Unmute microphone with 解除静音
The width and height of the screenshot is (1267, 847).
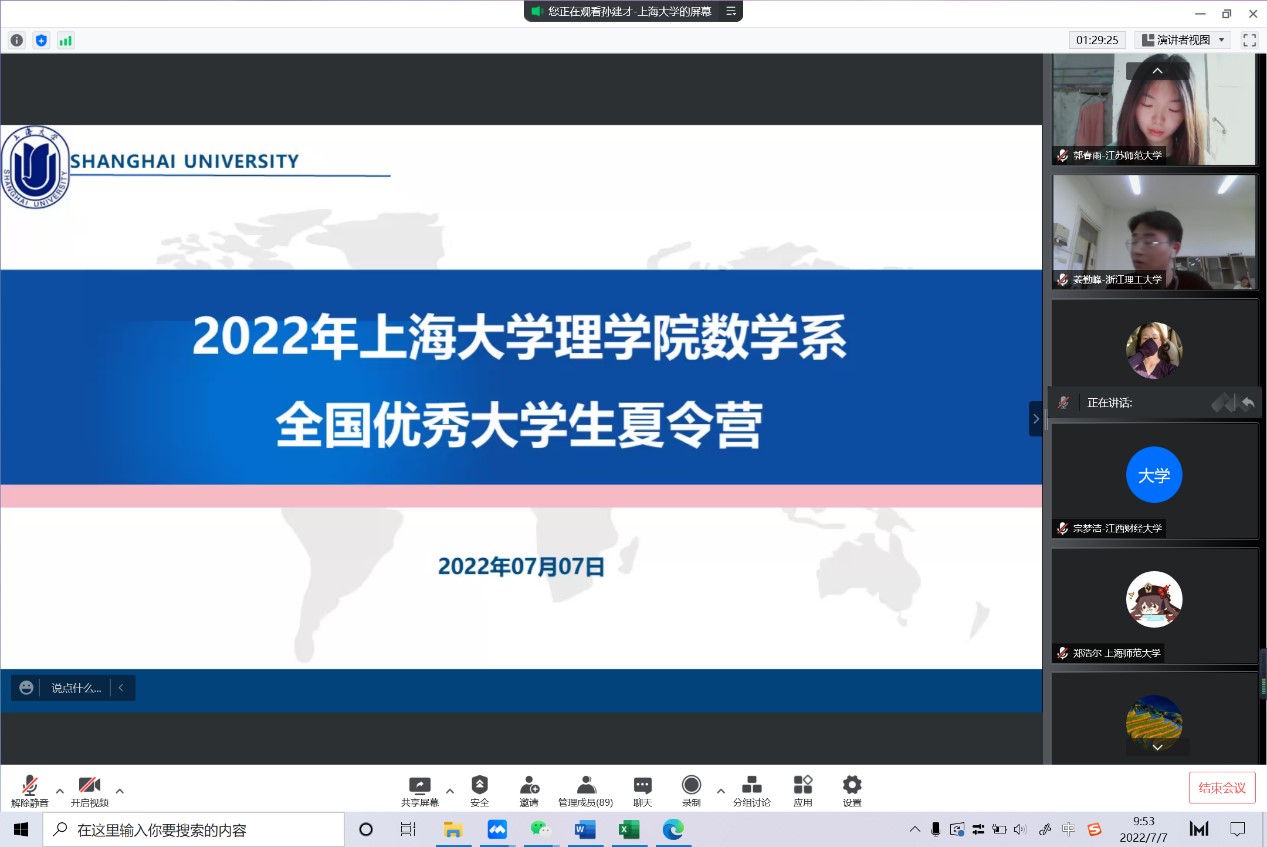(x=30, y=786)
